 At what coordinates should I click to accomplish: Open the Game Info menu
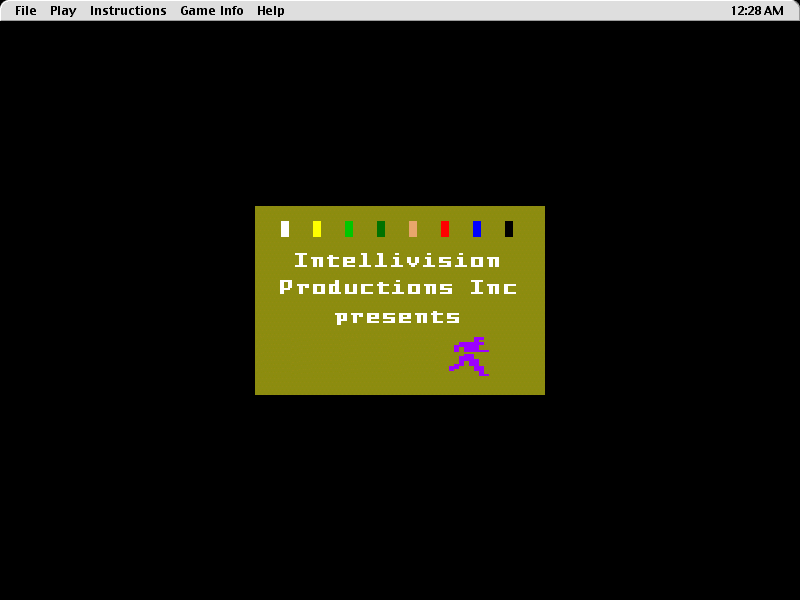click(x=212, y=11)
